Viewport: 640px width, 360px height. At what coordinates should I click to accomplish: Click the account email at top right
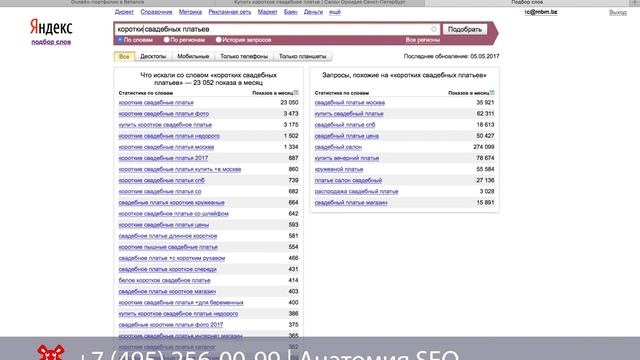click(541, 12)
